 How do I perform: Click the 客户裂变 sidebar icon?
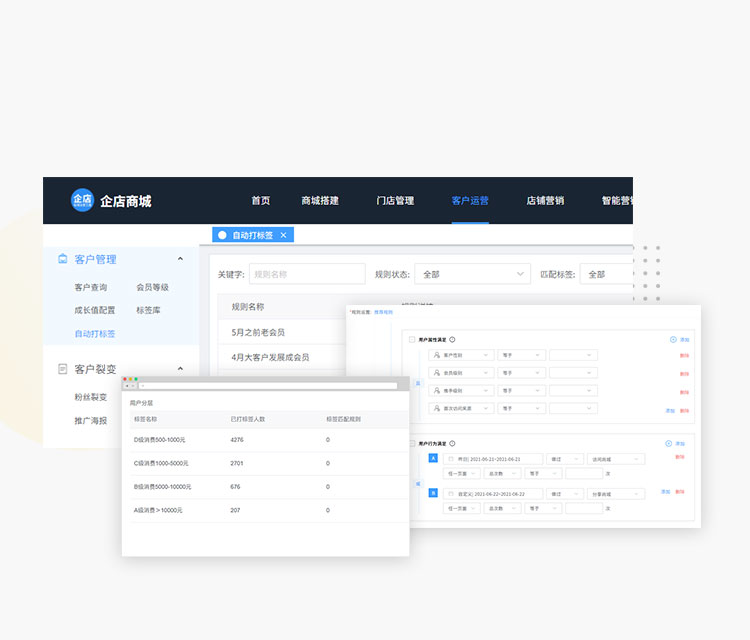point(63,369)
